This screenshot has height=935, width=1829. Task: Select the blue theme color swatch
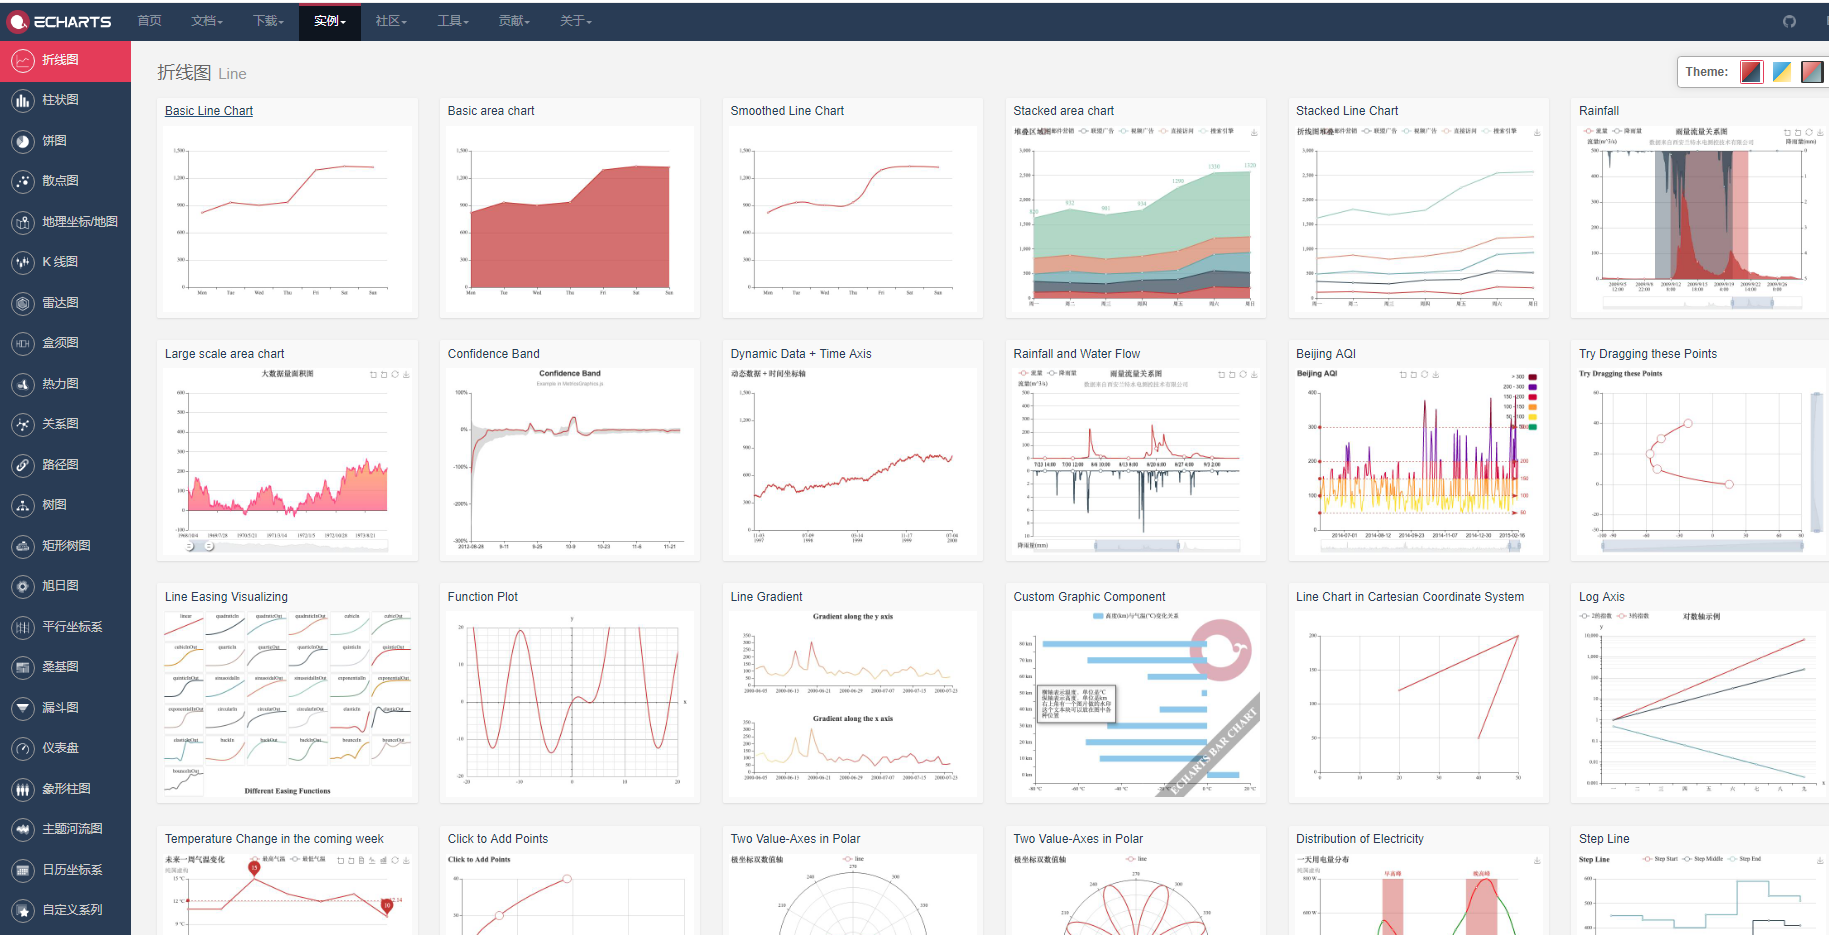1782,71
